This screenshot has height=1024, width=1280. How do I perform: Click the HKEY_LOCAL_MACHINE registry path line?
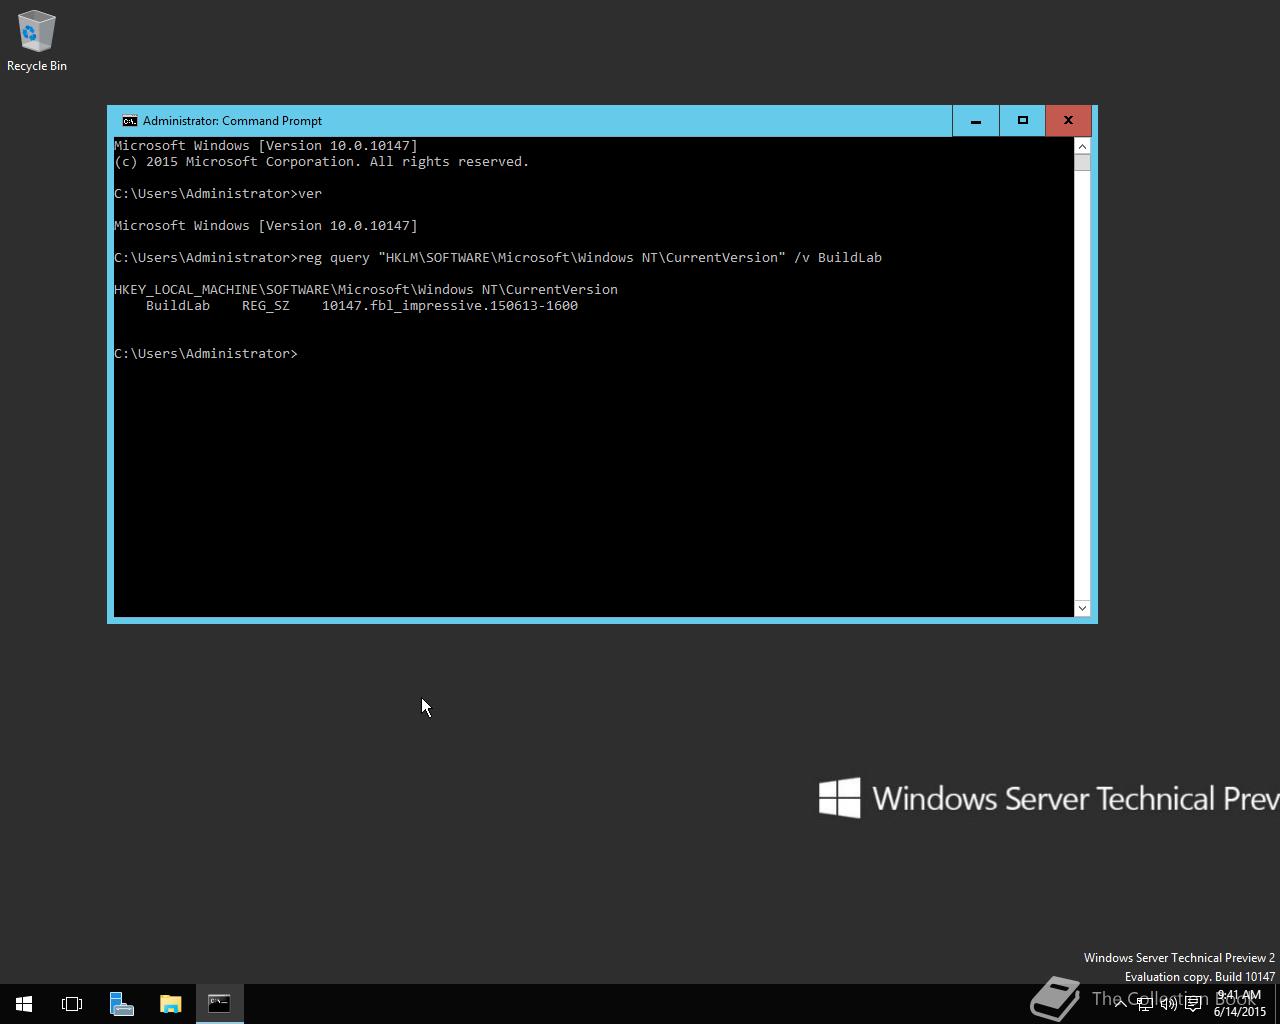coord(366,290)
